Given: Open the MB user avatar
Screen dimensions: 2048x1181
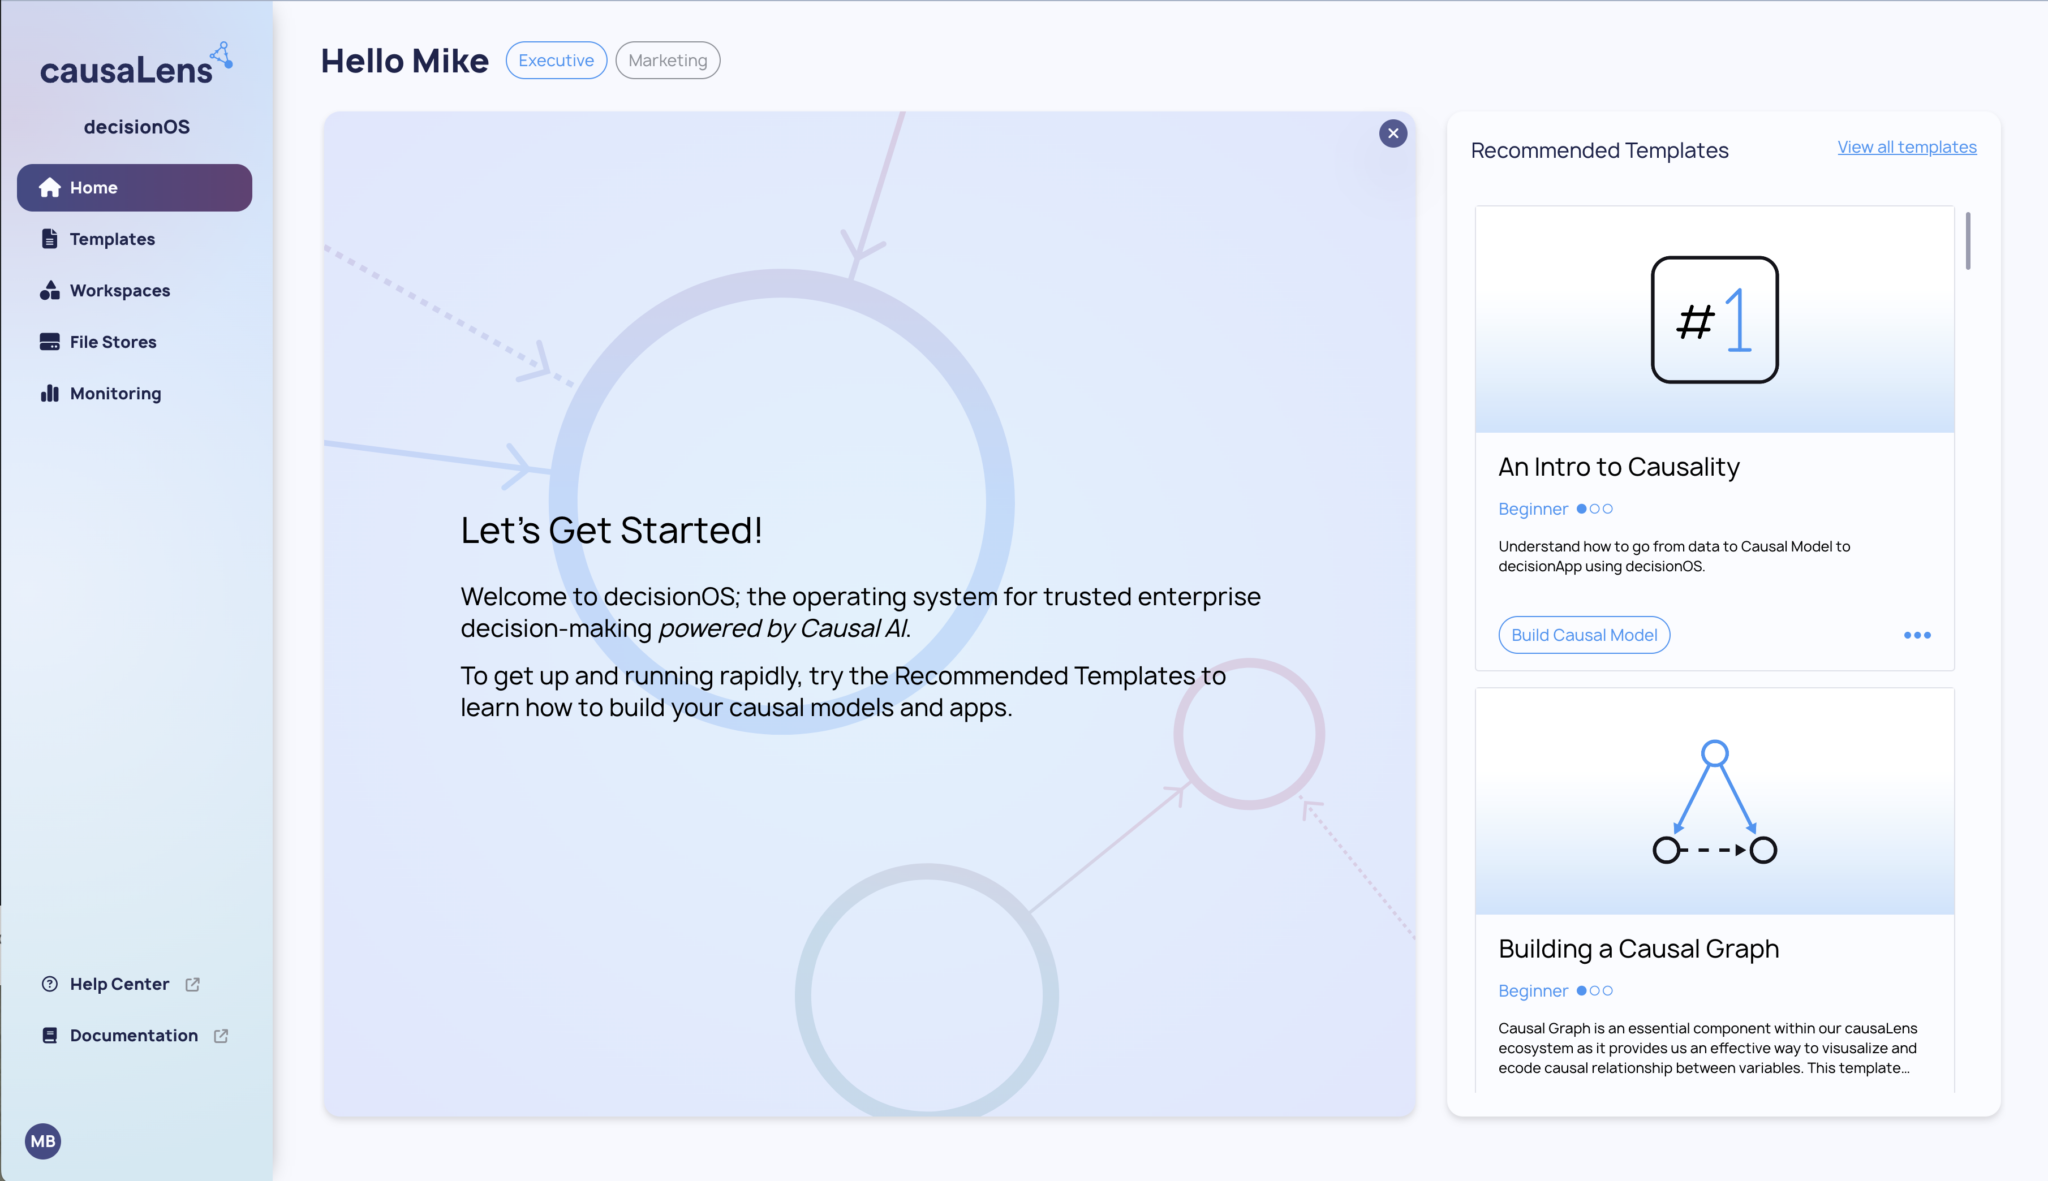Looking at the screenshot, I should point(43,1141).
